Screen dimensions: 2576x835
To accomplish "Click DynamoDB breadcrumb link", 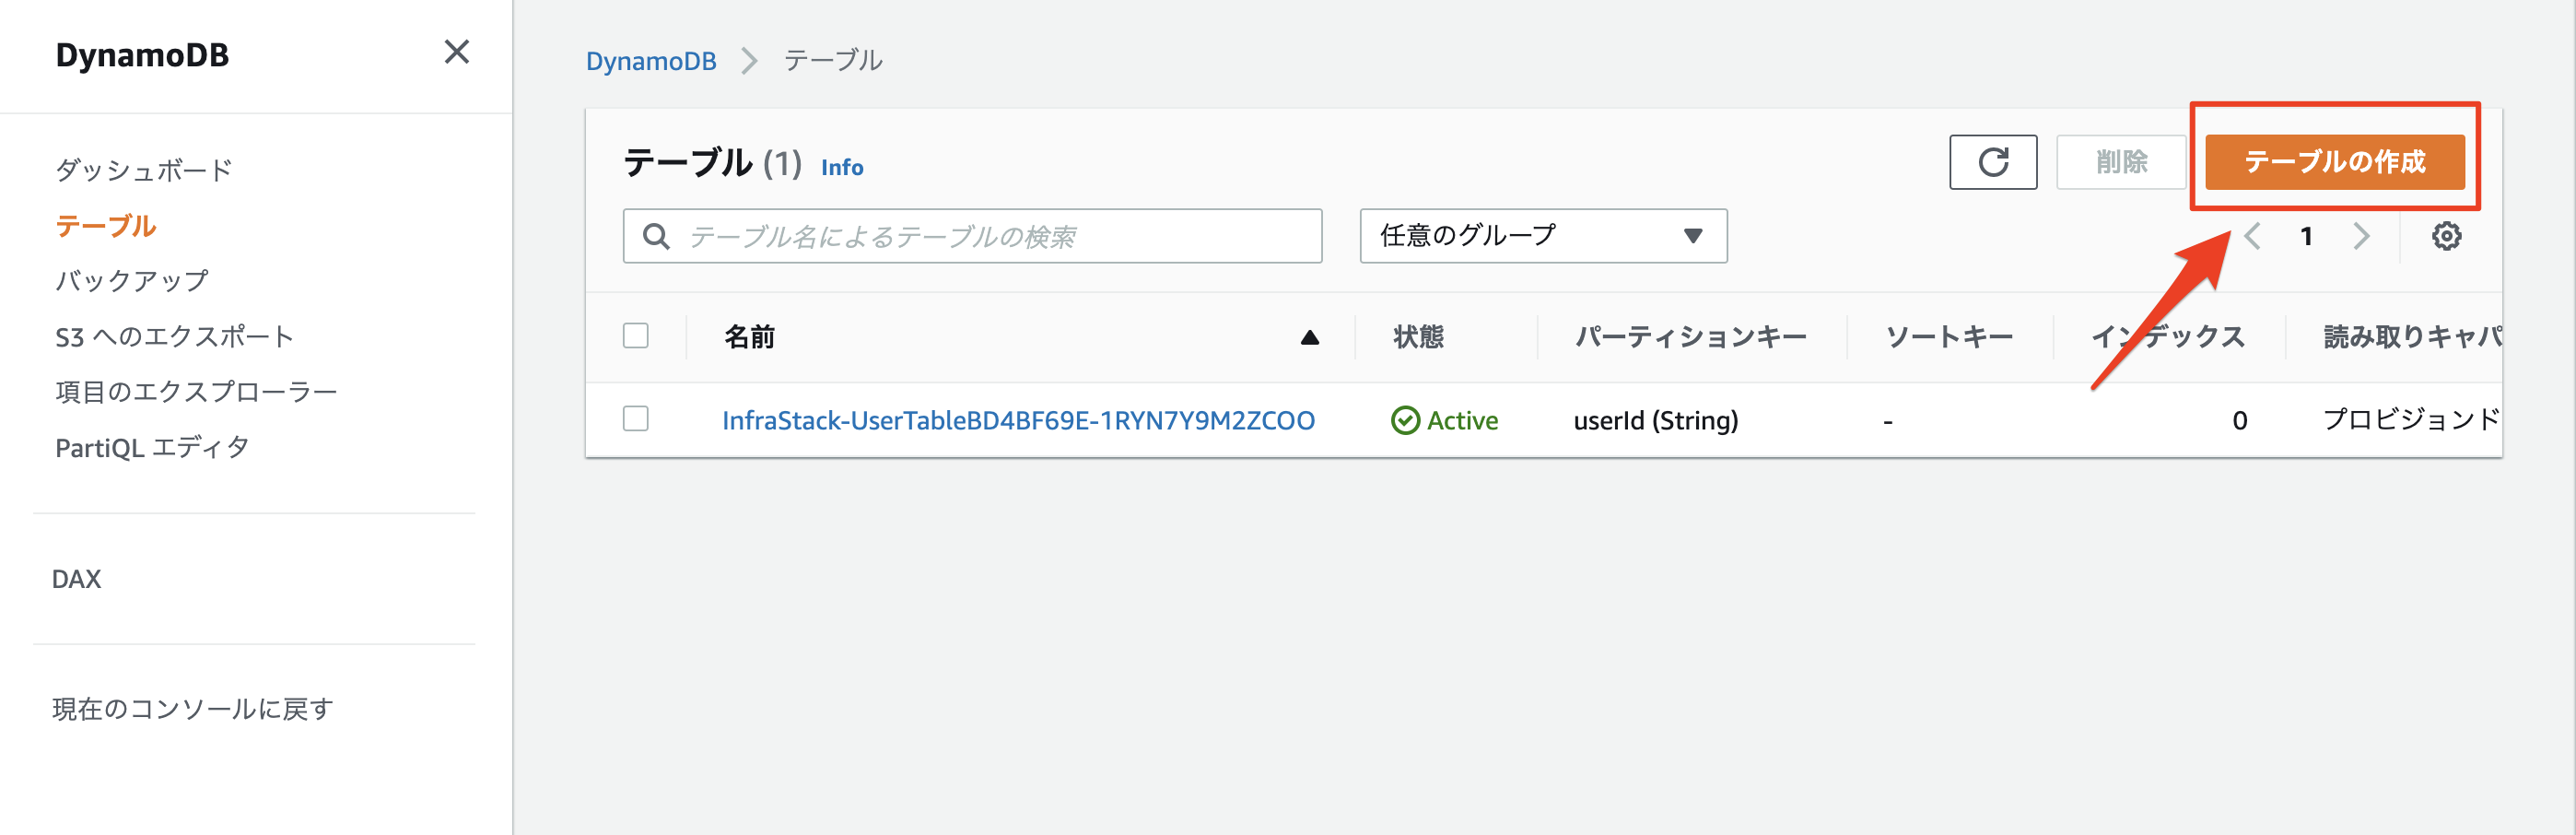I will (651, 61).
